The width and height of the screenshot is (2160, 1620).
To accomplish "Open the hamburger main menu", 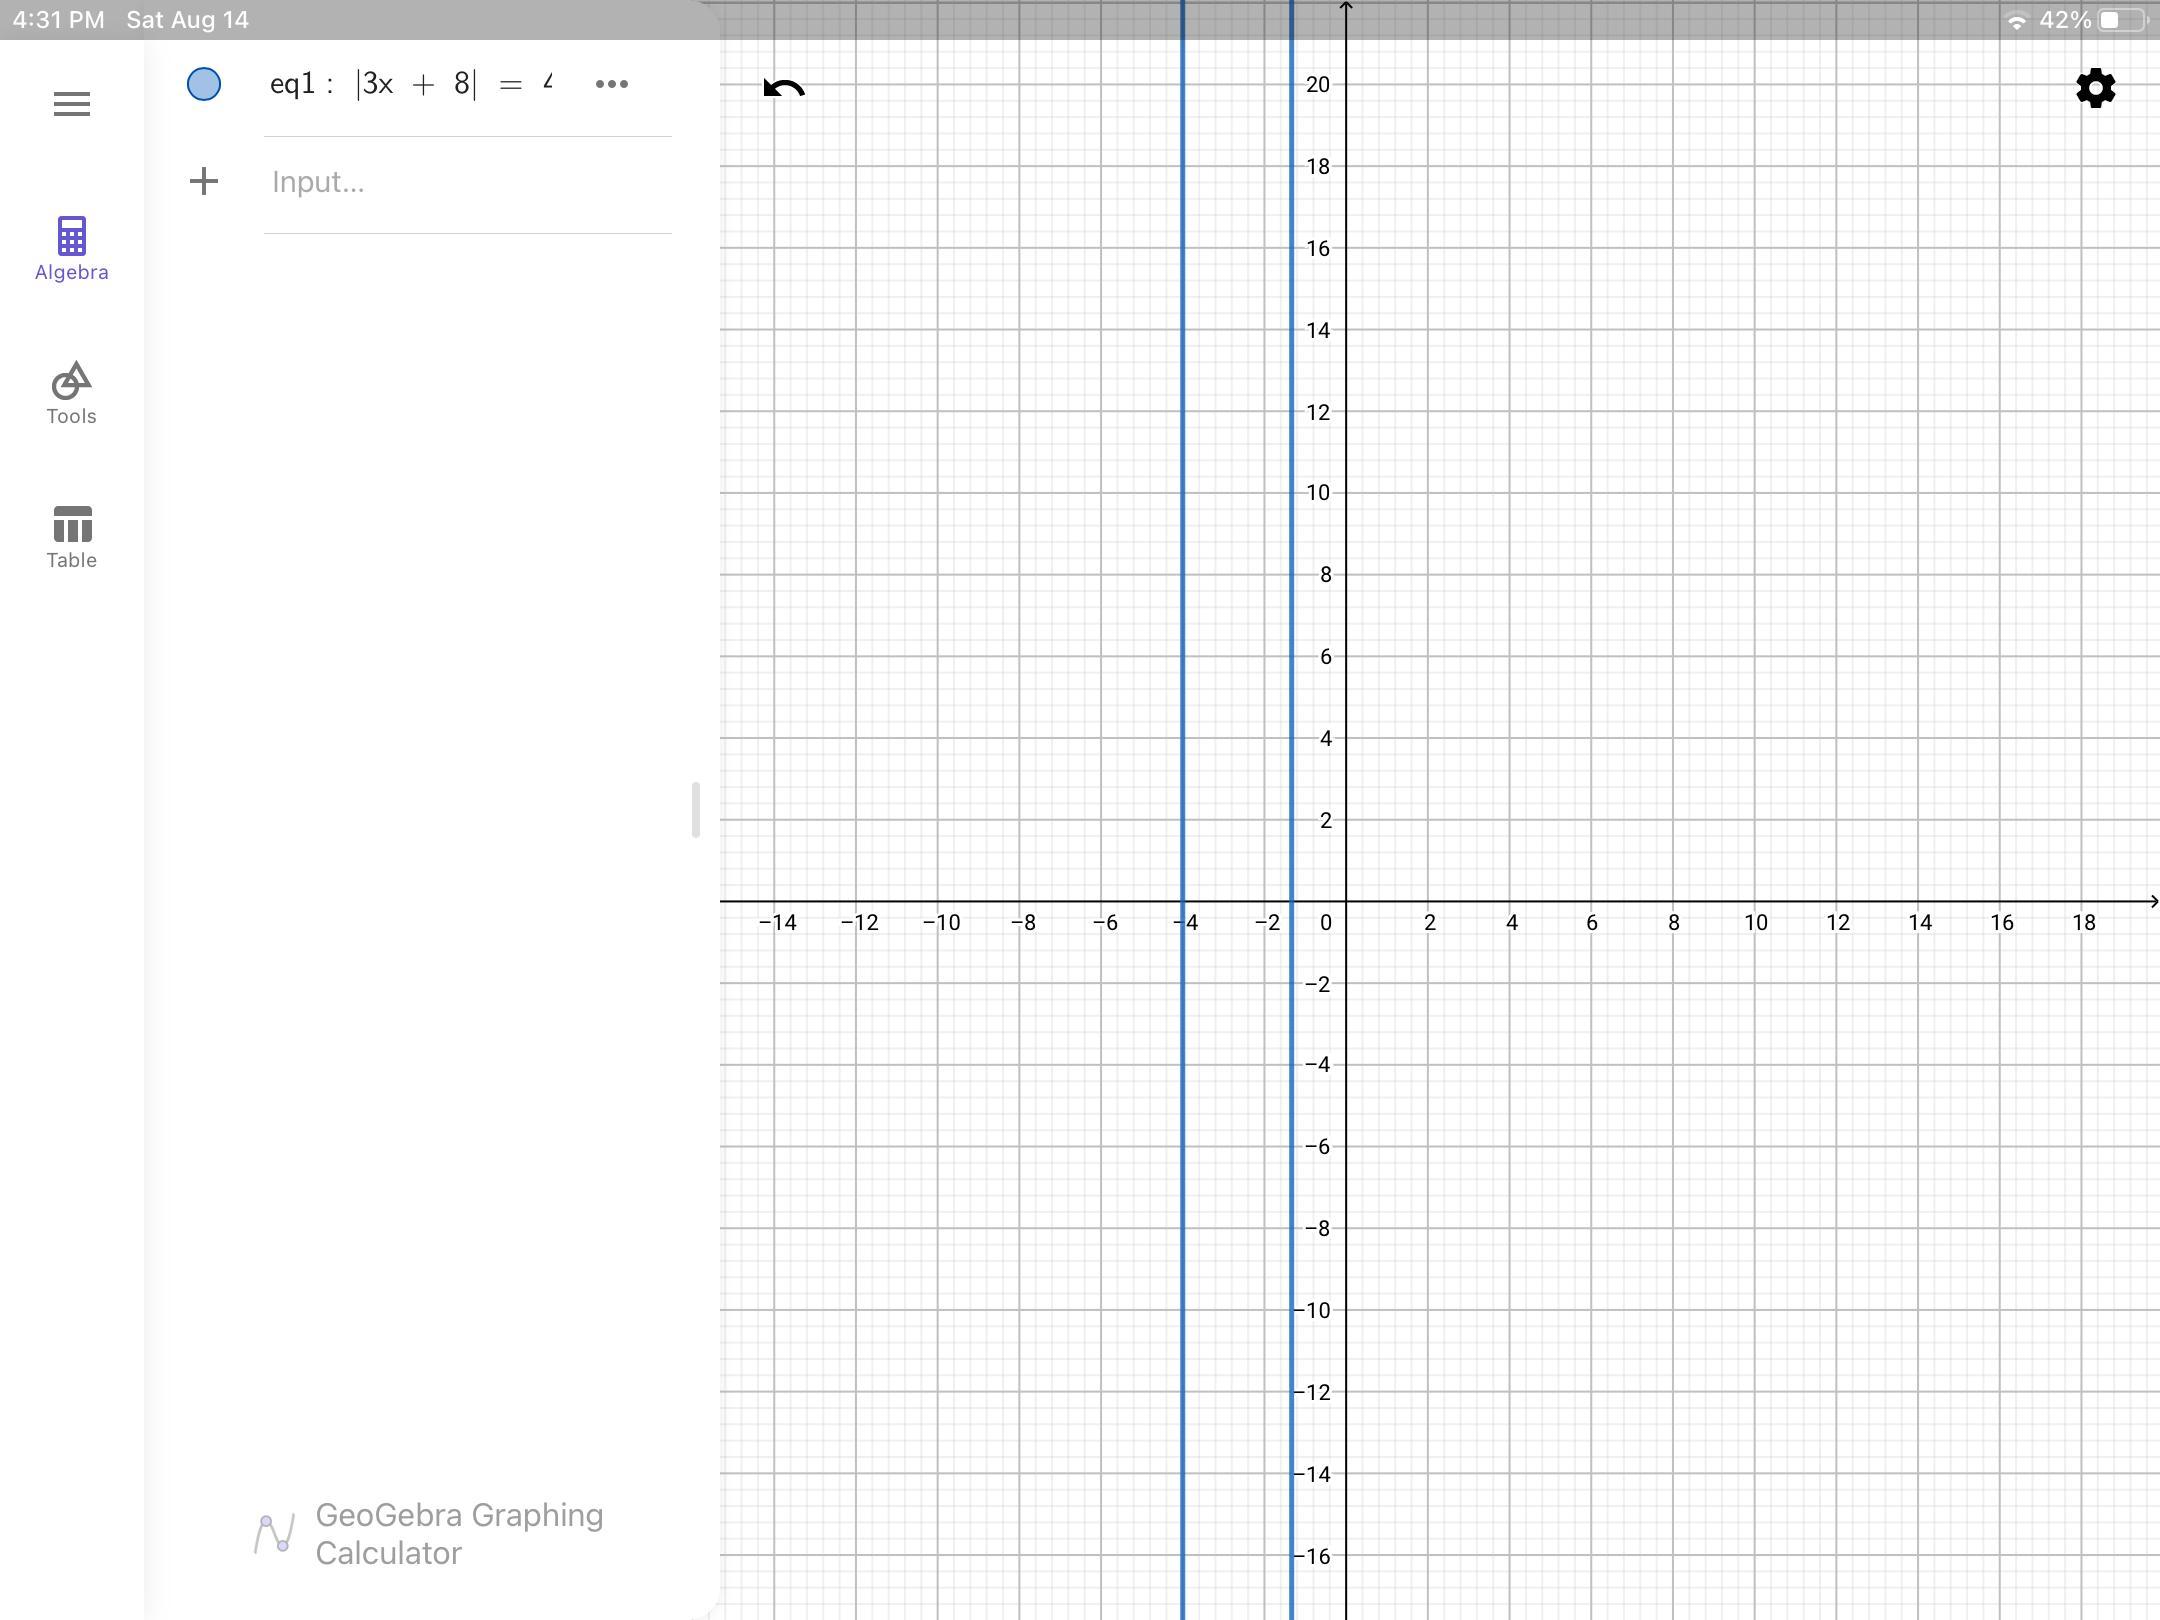I will (x=71, y=104).
